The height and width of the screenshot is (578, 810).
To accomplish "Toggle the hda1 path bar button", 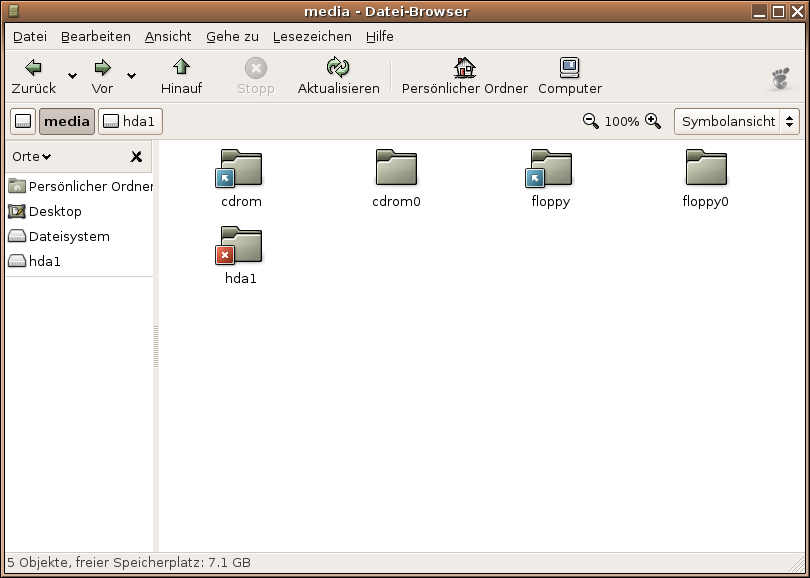I will (130, 122).
